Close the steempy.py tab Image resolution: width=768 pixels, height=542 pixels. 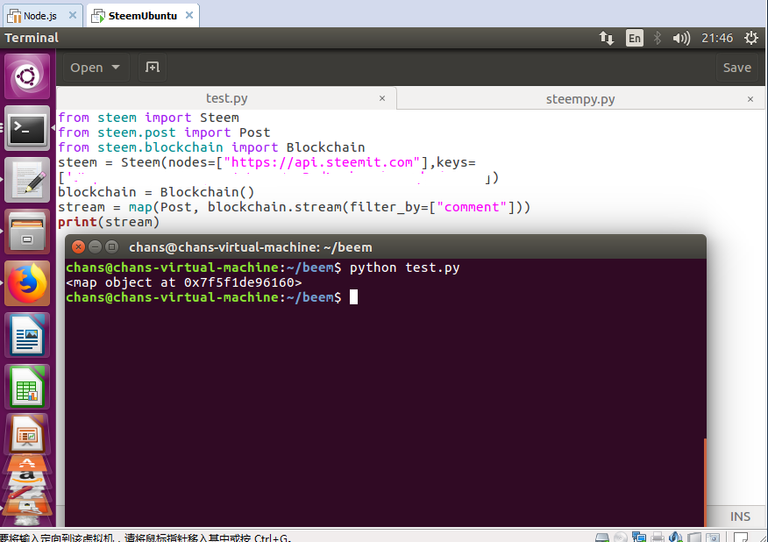coord(750,99)
